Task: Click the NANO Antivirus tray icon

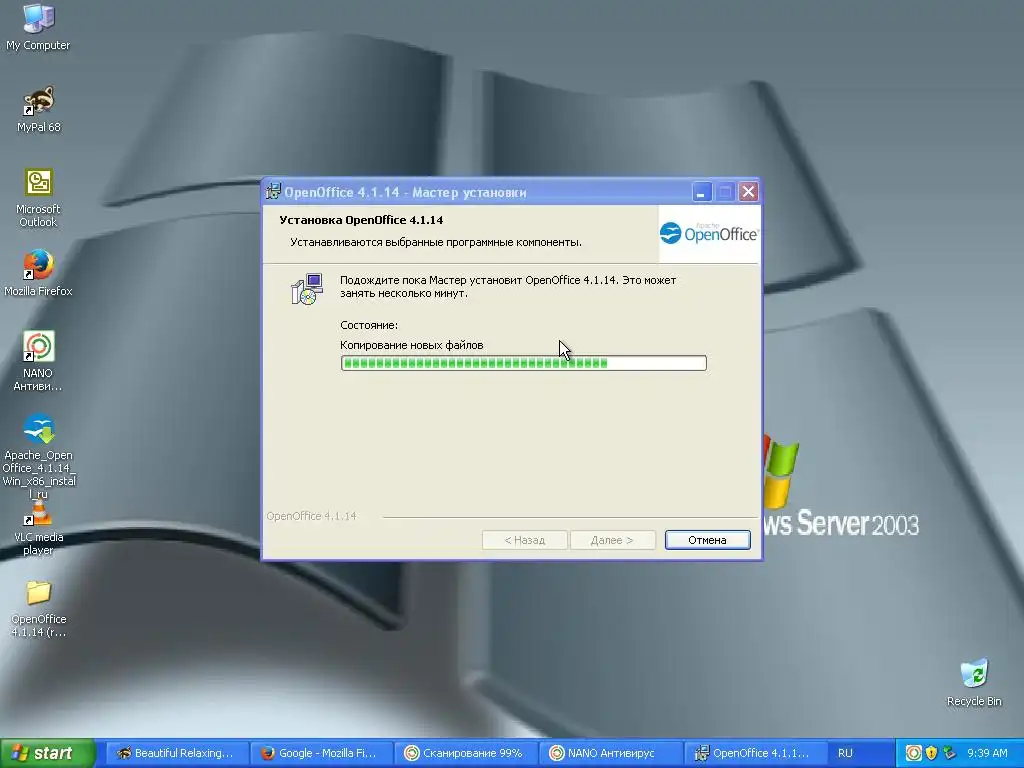Action: click(x=914, y=753)
